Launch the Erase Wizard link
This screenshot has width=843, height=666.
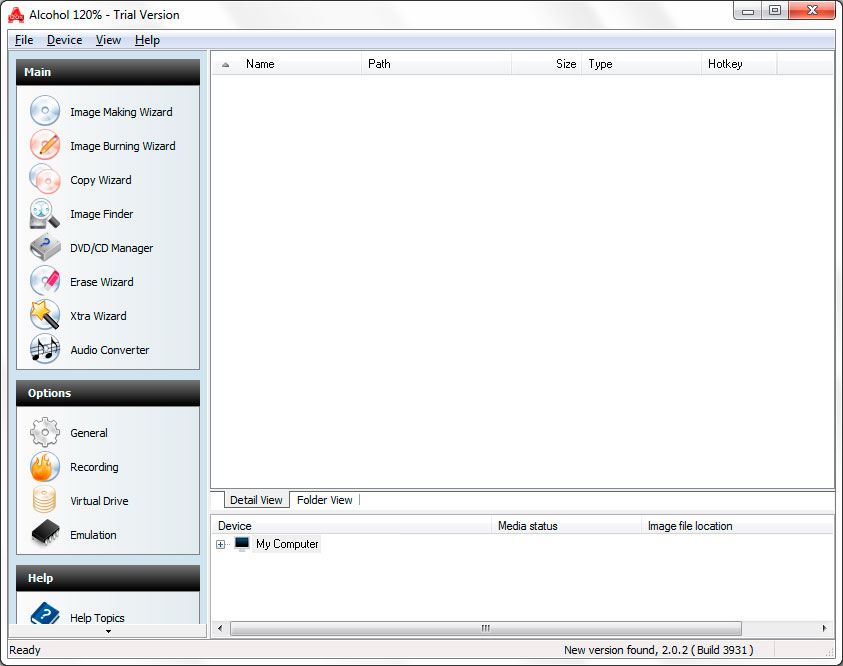tap(102, 282)
